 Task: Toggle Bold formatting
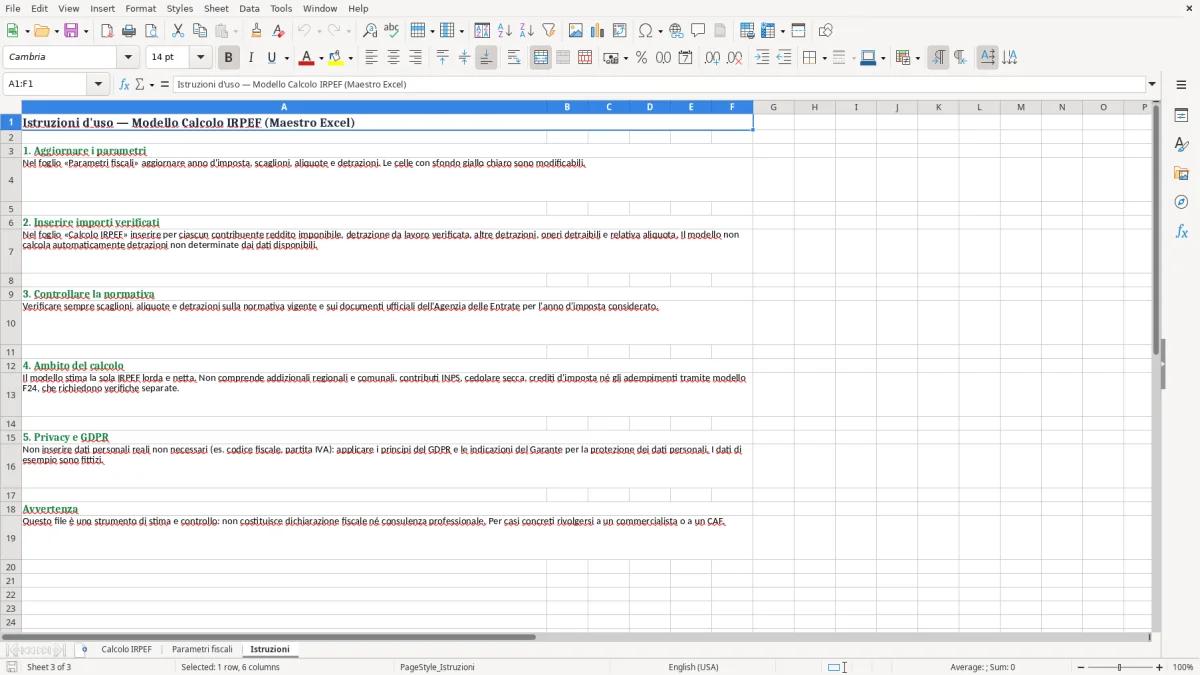tap(228, 58)
